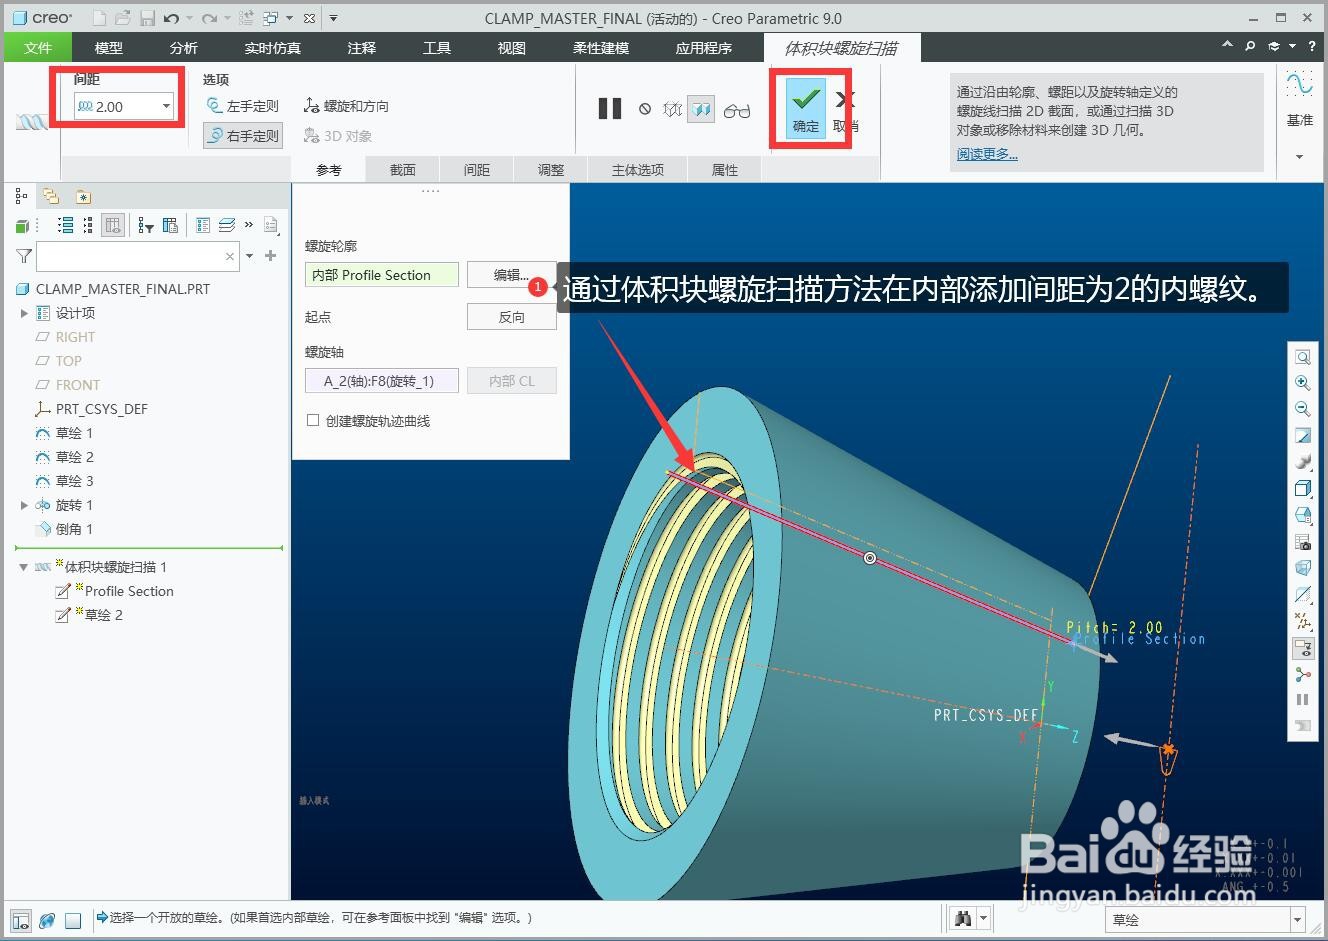Toggle the helix and direction option
Image resolution: width=1328 pixels, height=941 pixels.
(x=346, y=106)
